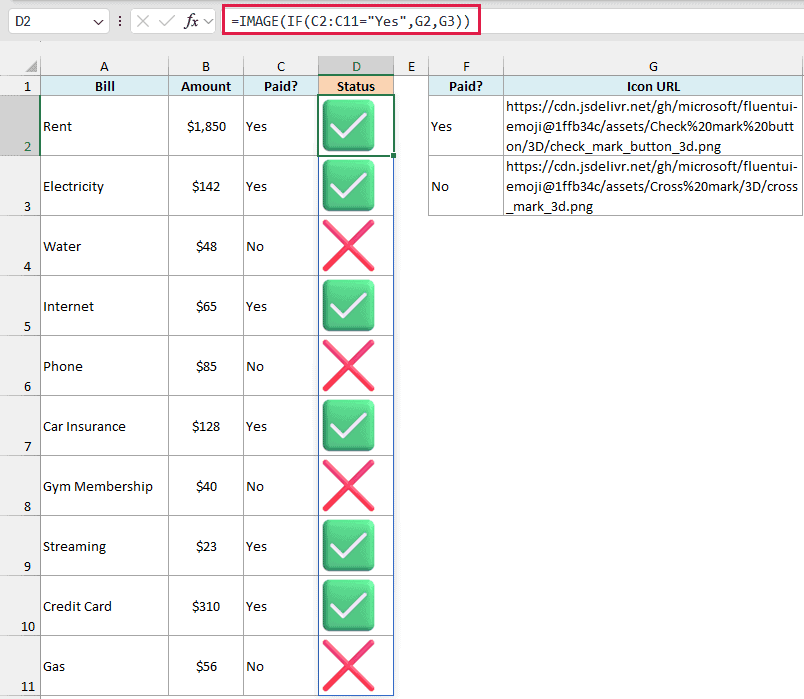This screenshot has width=804, height=699.
Task: Select row 4 header
Action: click(x=20, y=246)
